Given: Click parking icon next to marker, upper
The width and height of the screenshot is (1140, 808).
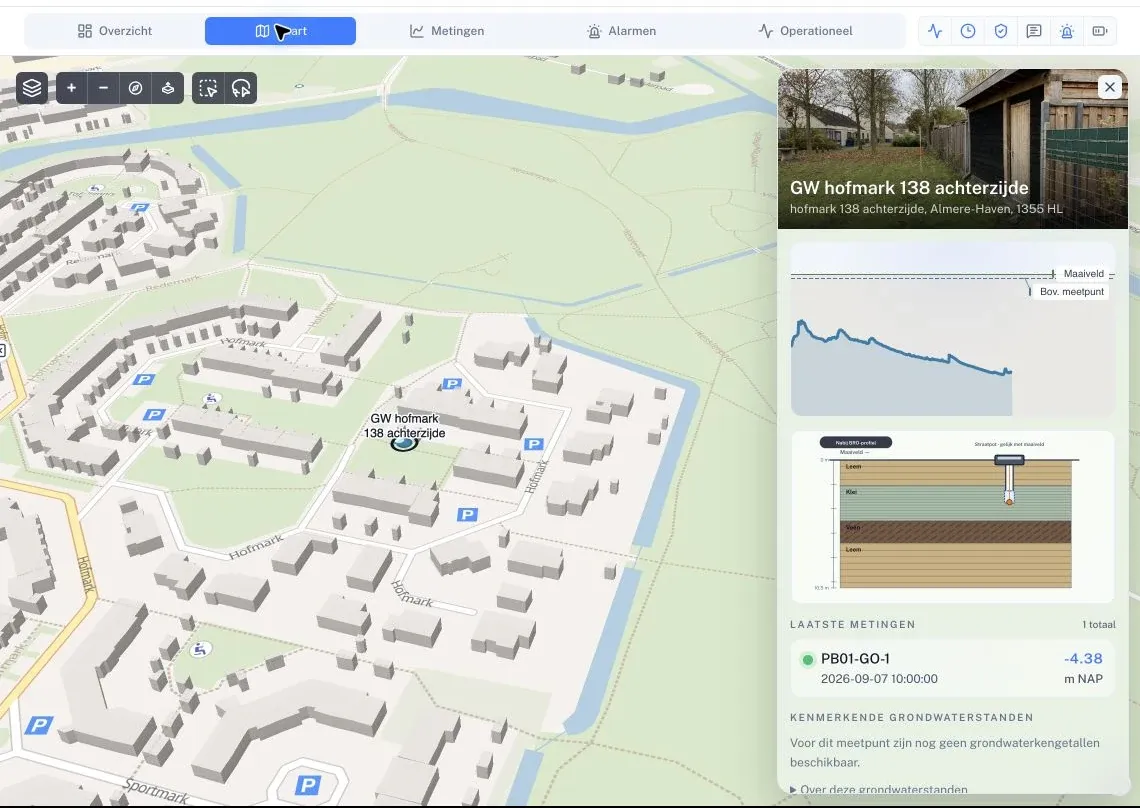Looking at the screenshot, I should click(452, 383).
